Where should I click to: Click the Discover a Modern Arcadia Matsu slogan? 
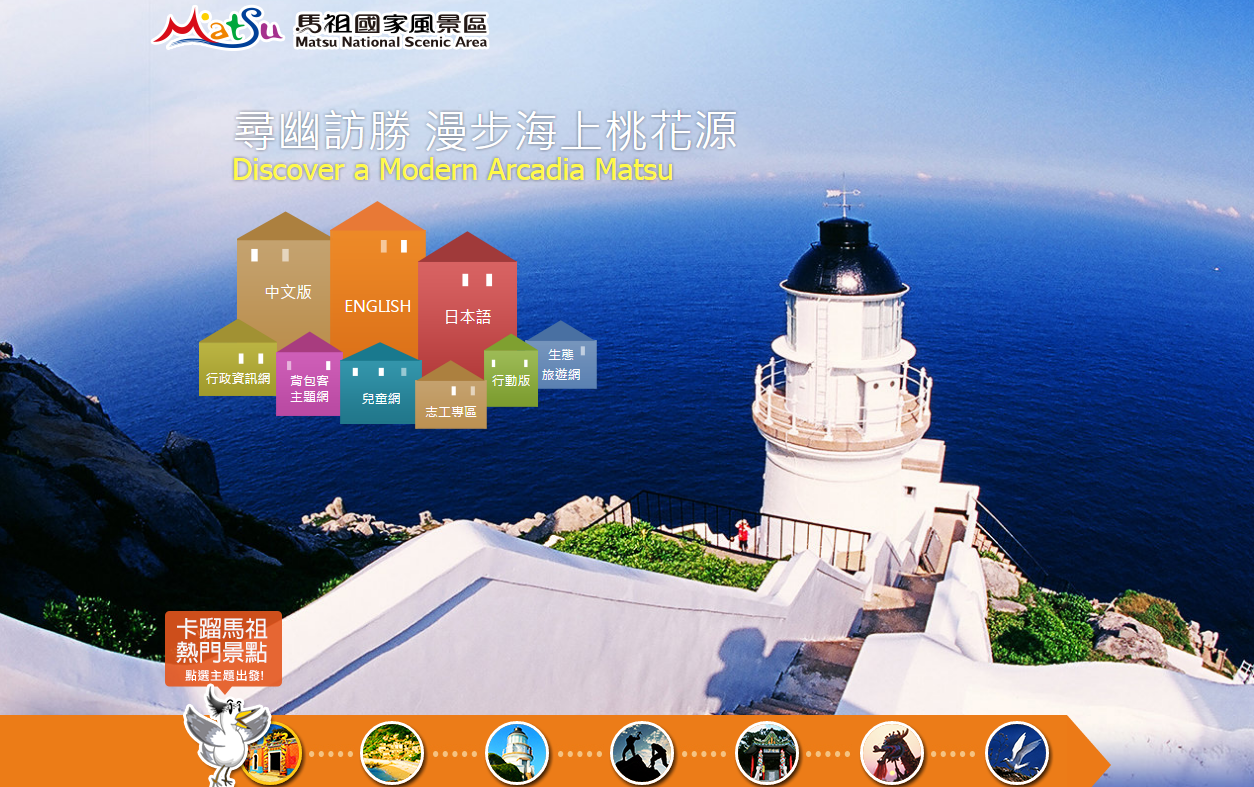point(452,169)
